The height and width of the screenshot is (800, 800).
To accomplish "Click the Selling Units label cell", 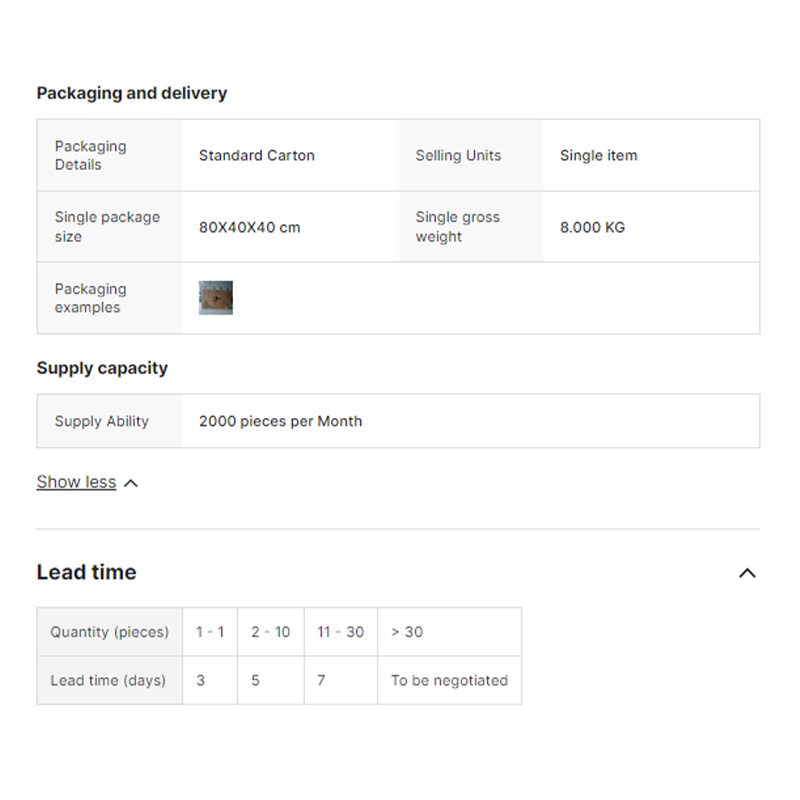I will click(459, 155).
